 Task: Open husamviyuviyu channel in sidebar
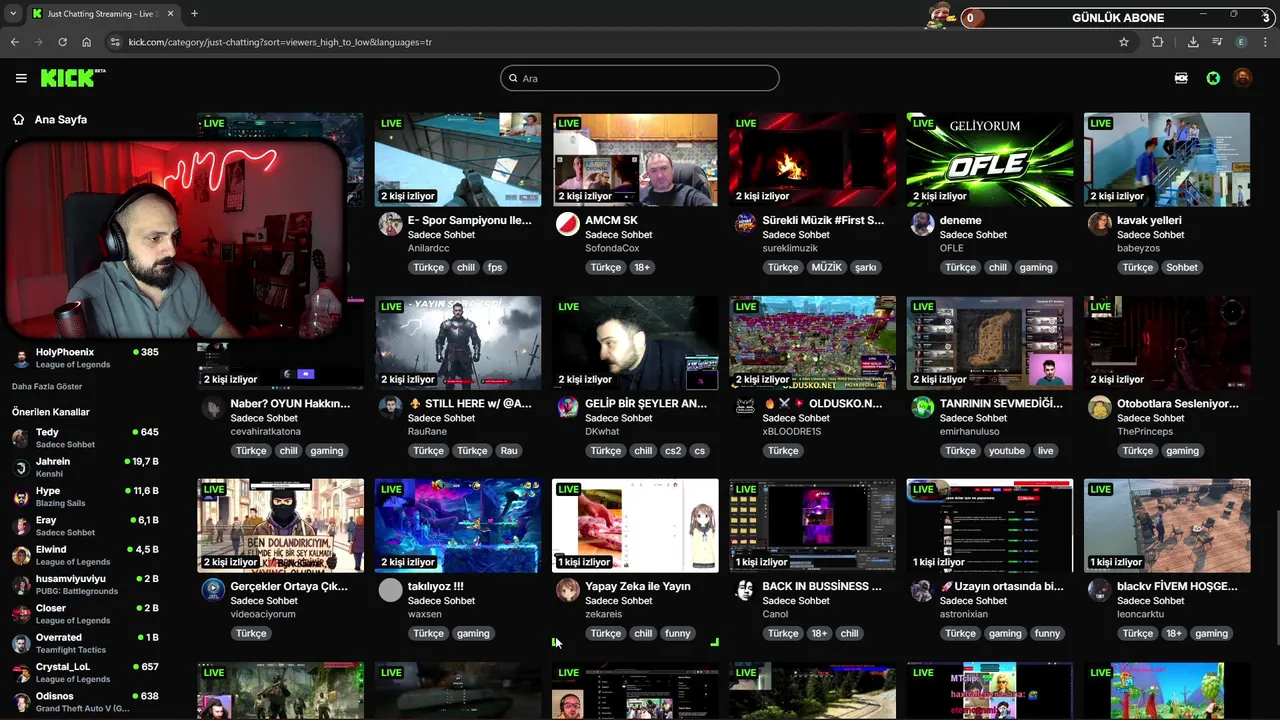(x=86, y=584)
